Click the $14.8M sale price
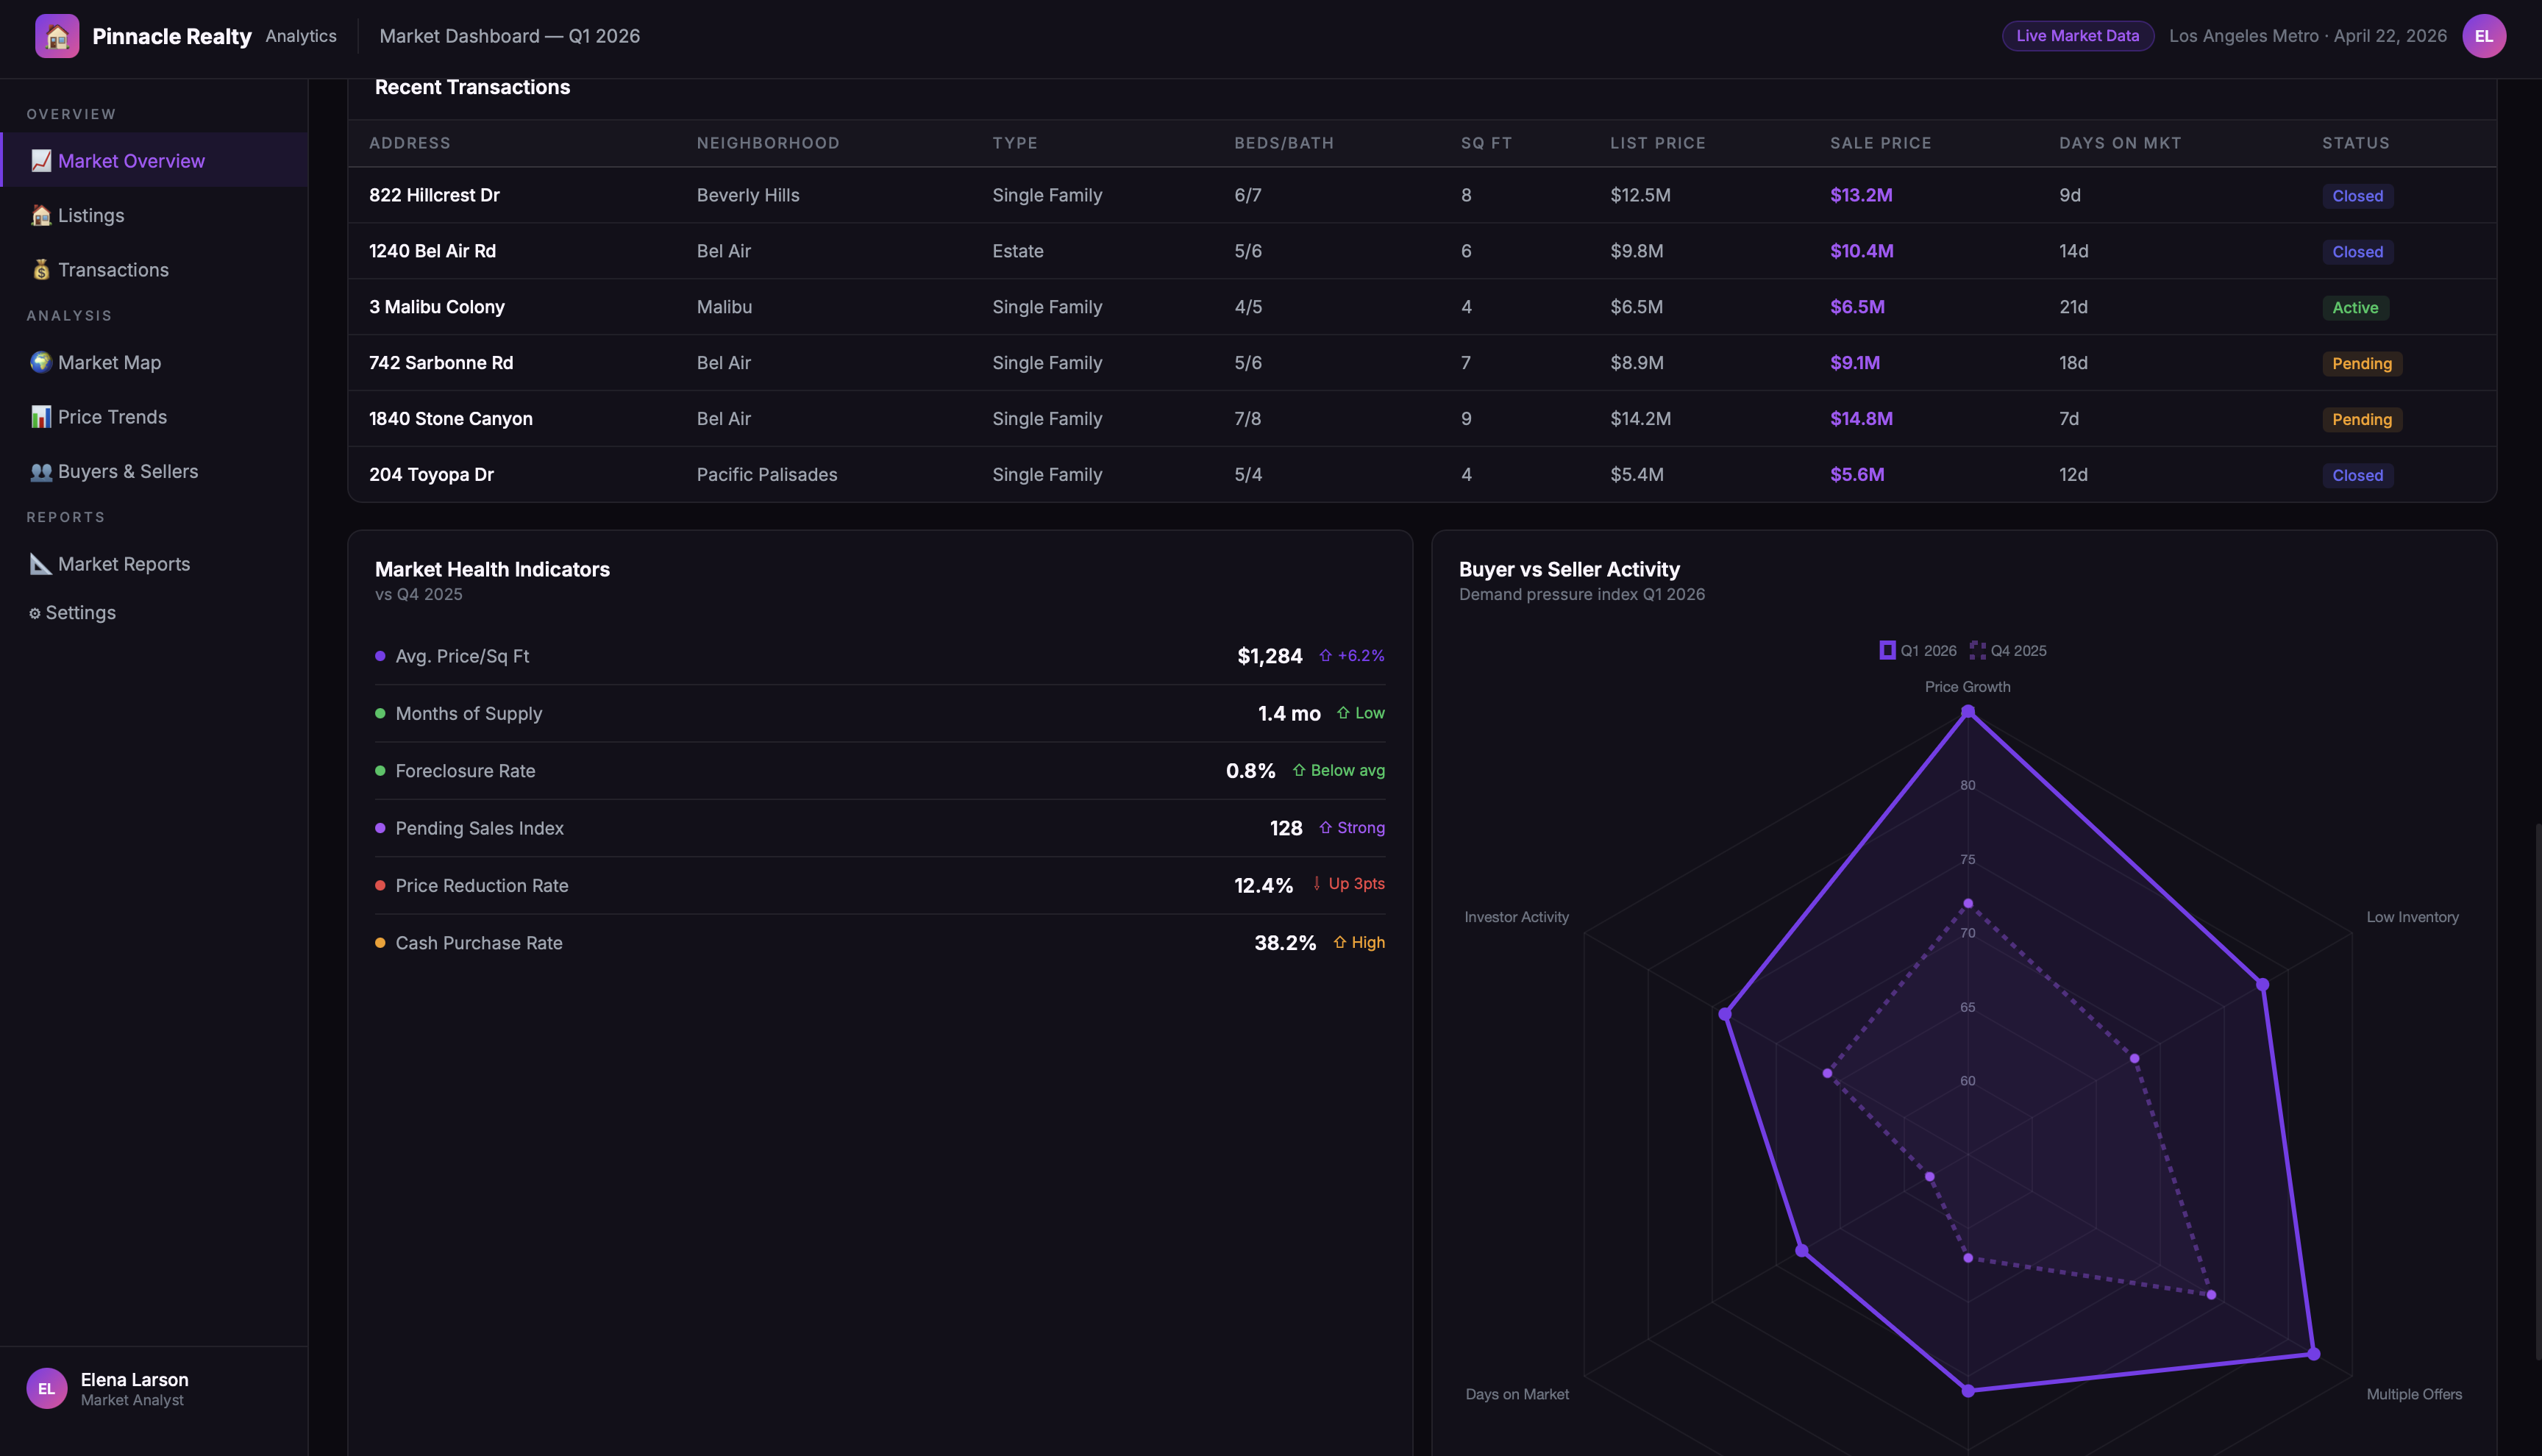 [1861, 419]
